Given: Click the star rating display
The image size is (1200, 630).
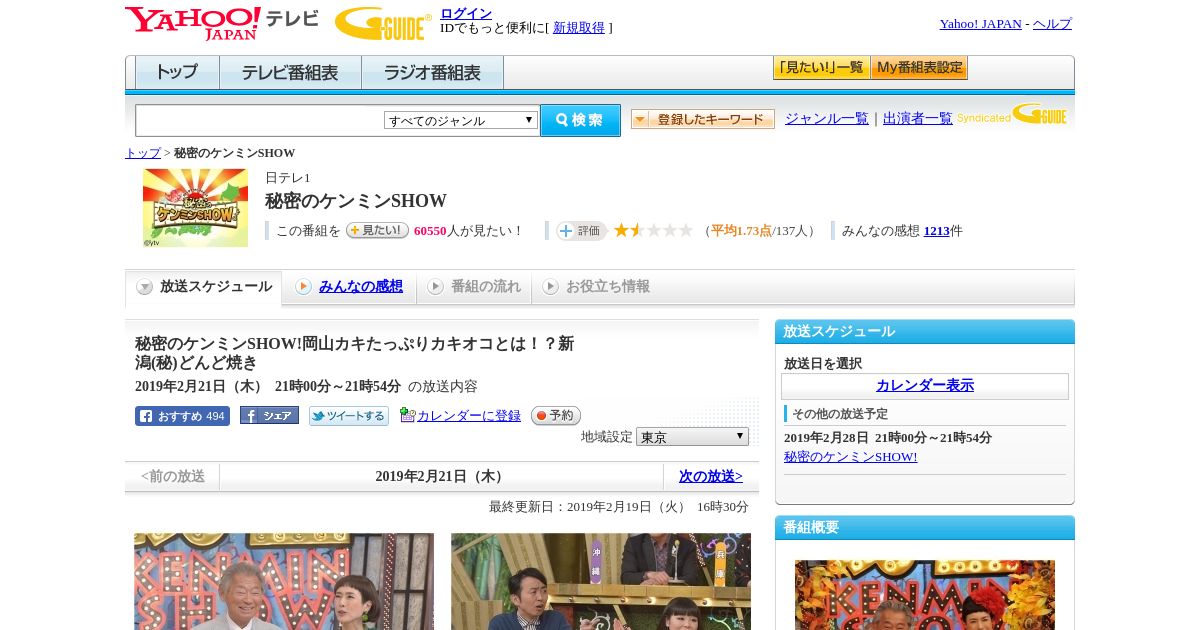Looking at the screenshot, I should pyautogui.click(x=653, y=230).
